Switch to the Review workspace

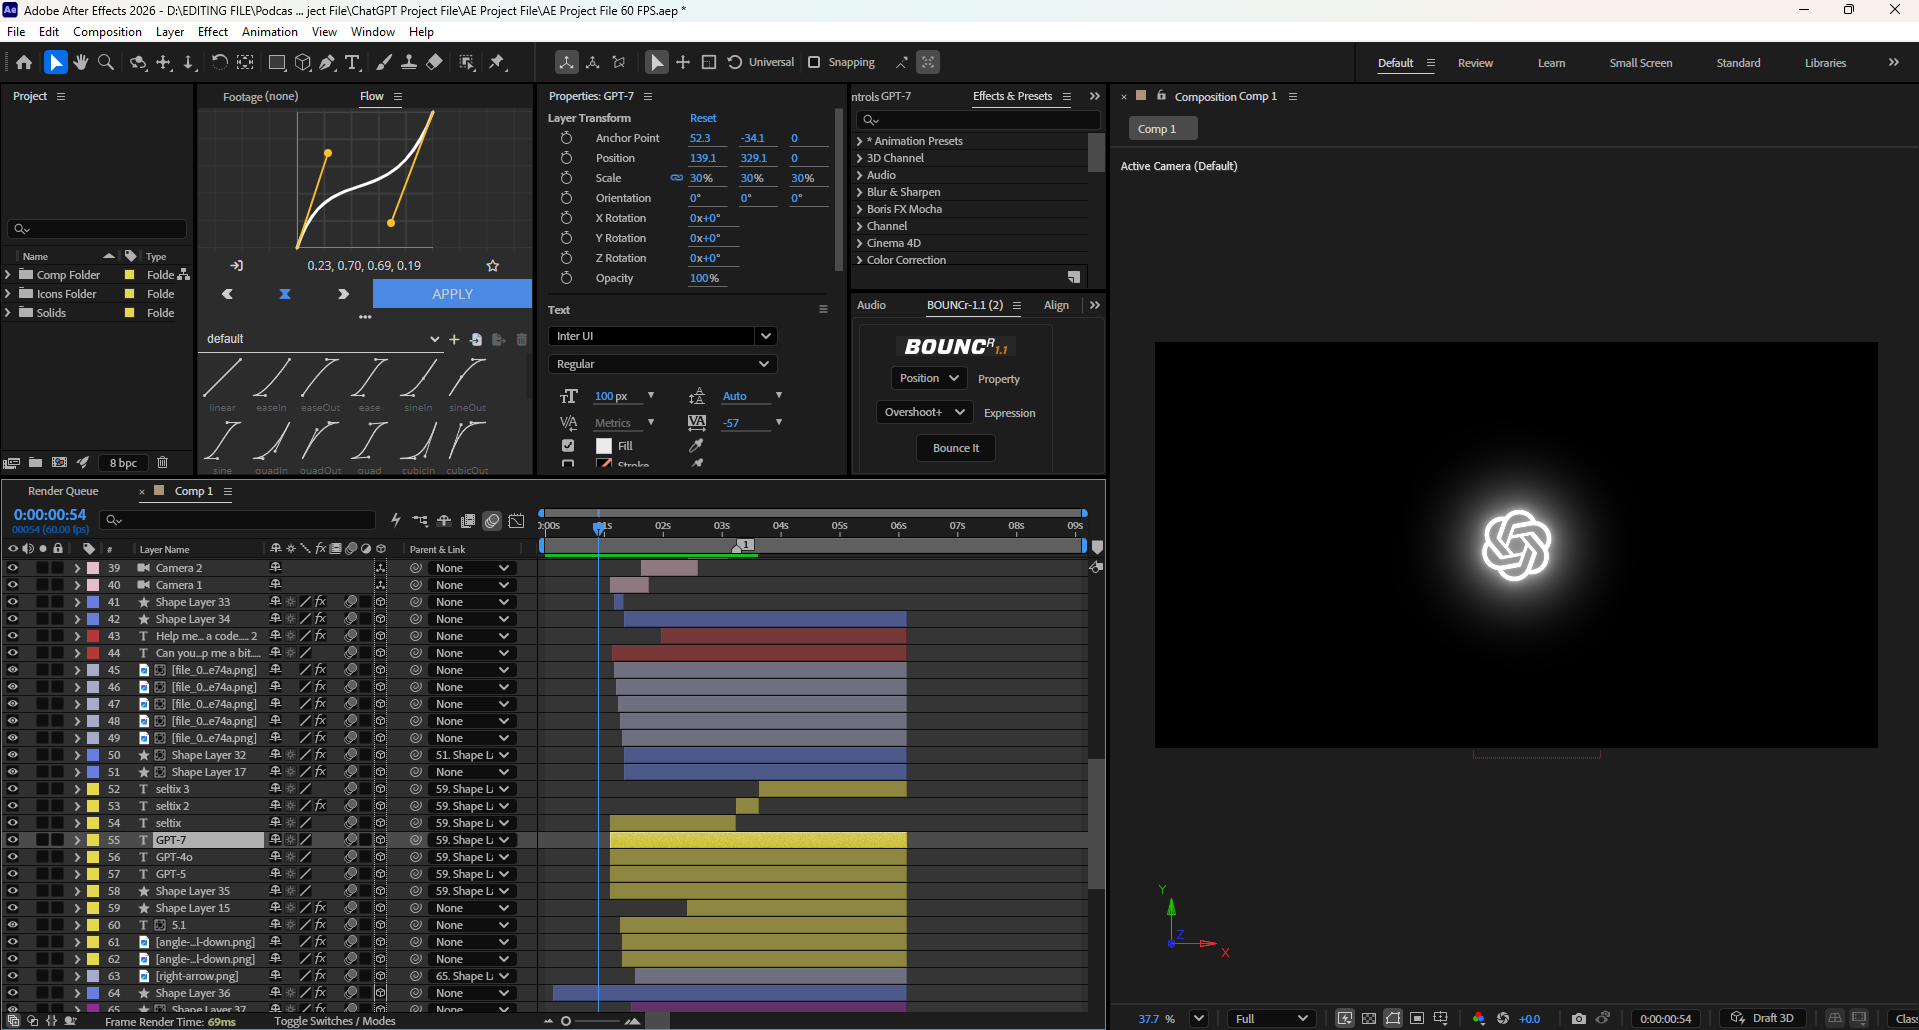(1475, 63)
